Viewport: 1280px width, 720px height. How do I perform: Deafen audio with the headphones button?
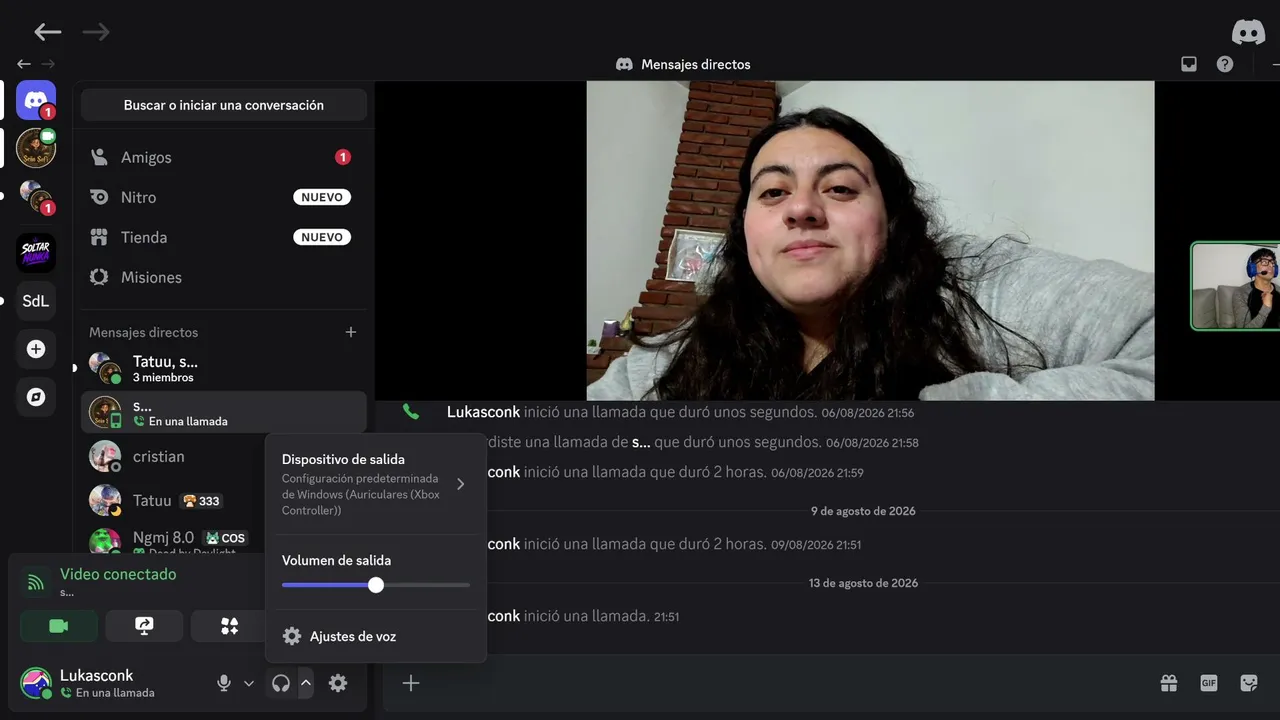tap(281, 683)
